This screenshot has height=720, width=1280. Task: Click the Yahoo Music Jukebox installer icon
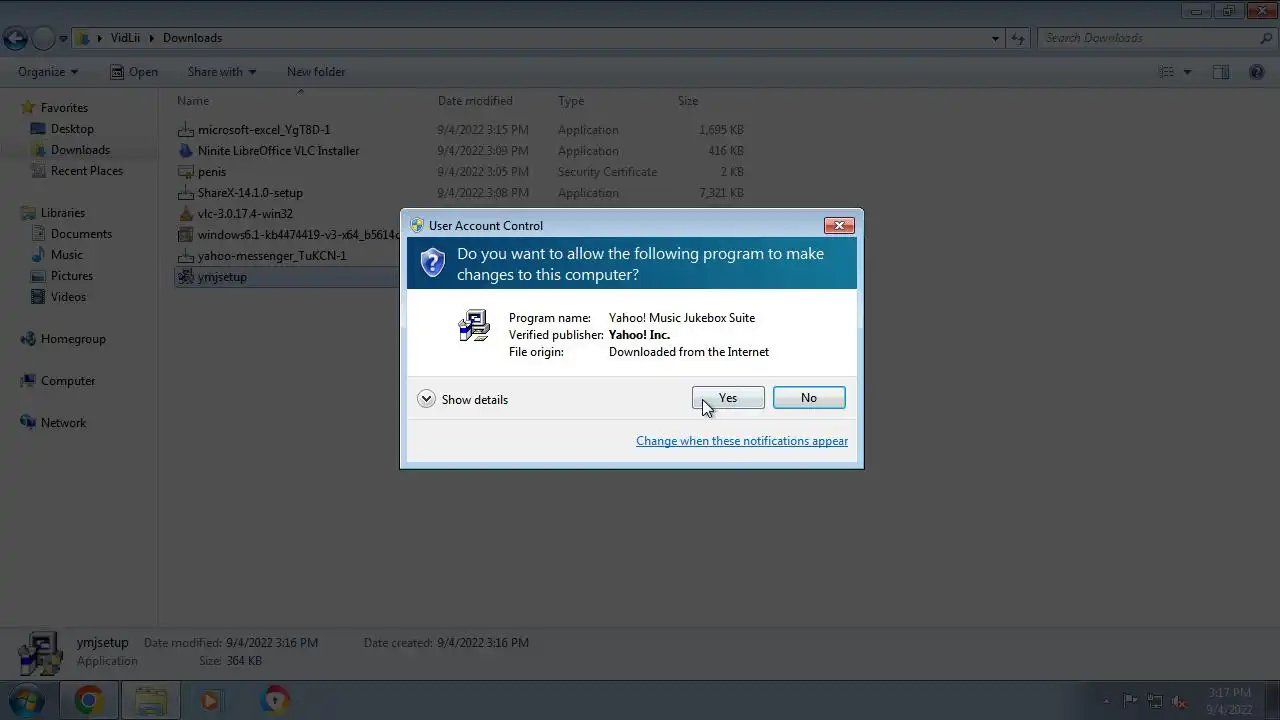474,326
